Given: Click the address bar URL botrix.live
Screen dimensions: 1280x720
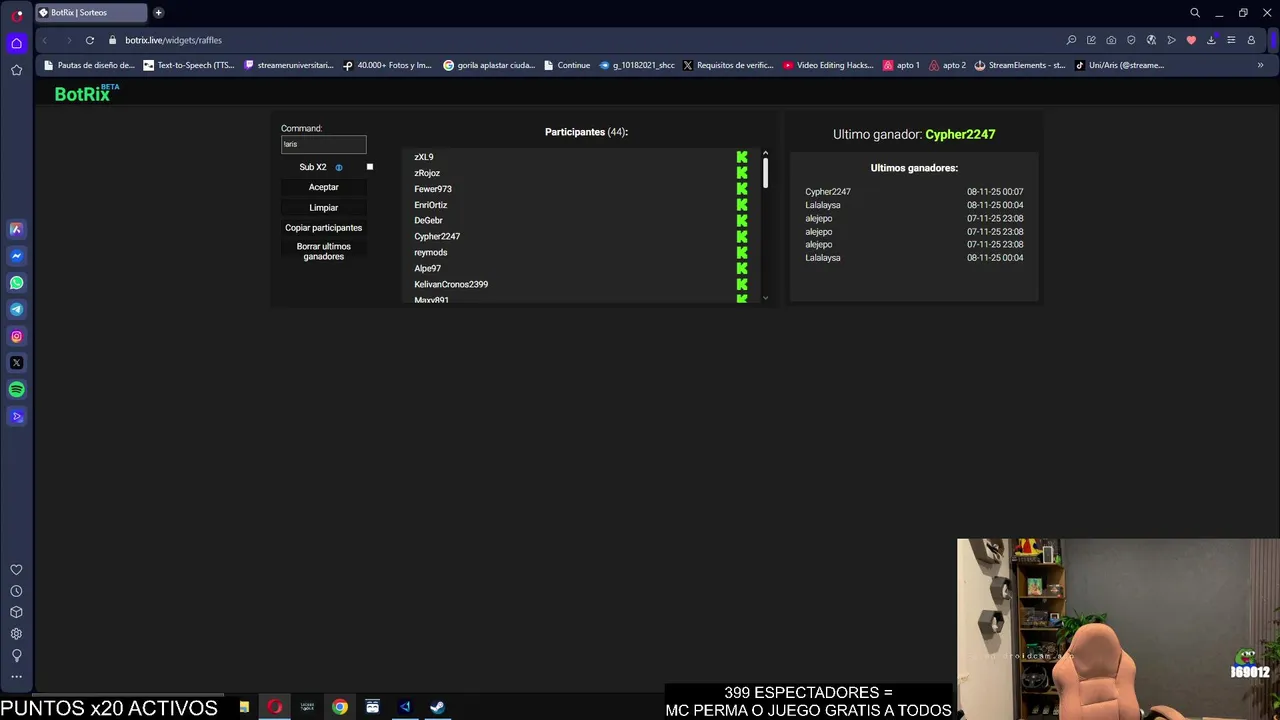Looking at the screenshot, I should (x=173, y=40).
